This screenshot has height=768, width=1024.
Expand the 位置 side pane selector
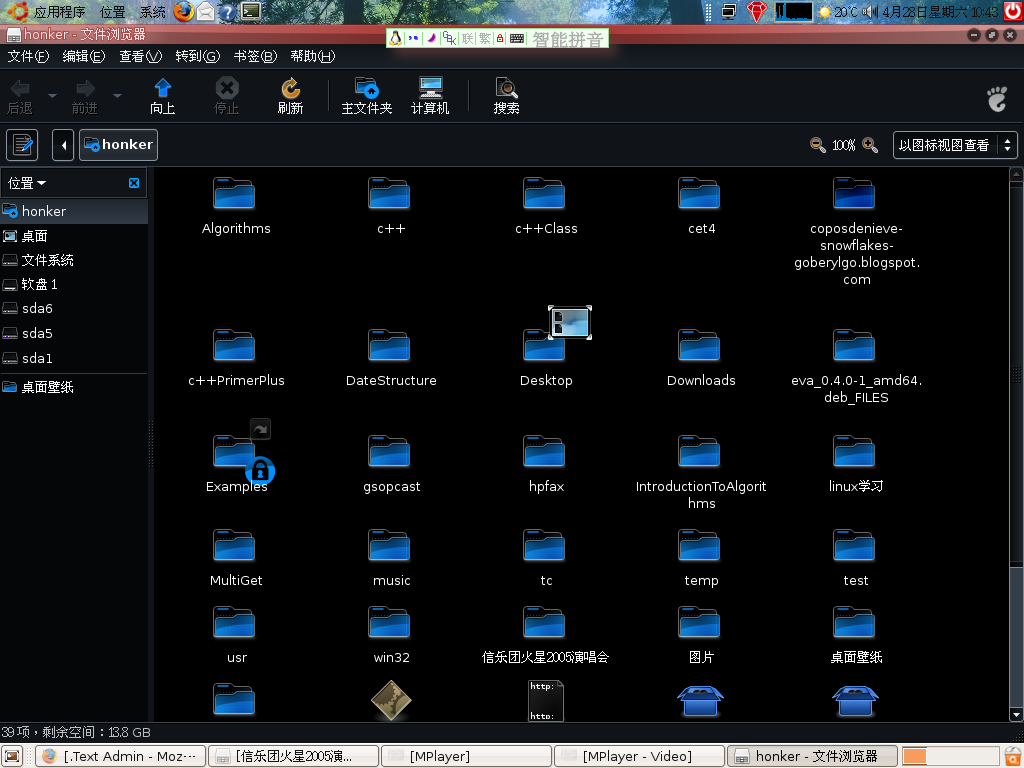(27, 184)
